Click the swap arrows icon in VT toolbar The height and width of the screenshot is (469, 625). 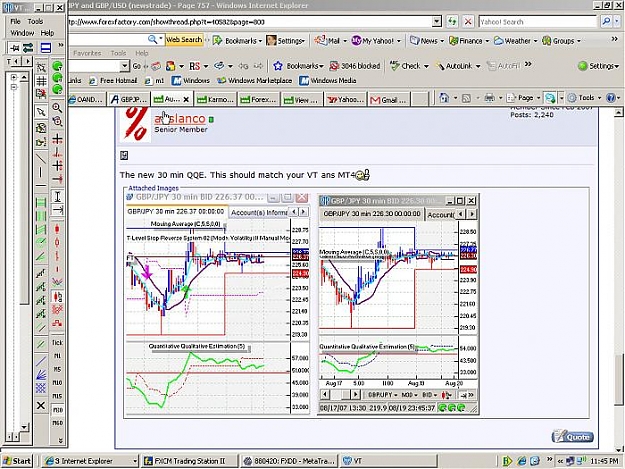[28, 48]
